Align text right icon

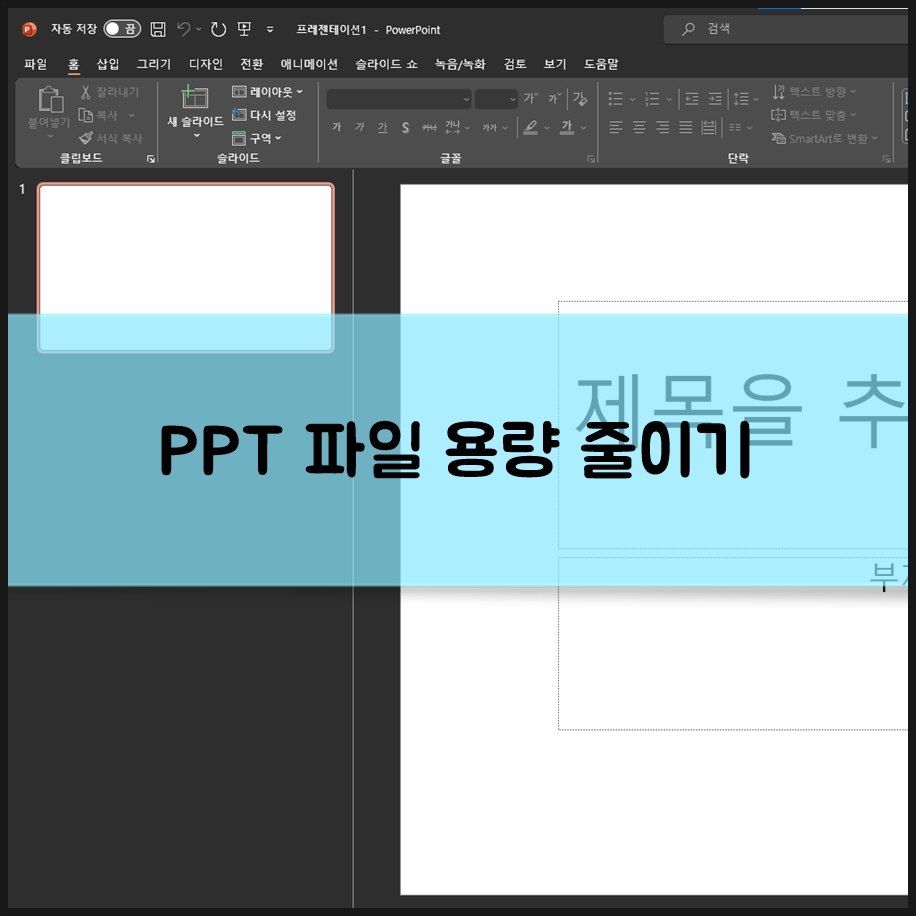tap(662, 127)
